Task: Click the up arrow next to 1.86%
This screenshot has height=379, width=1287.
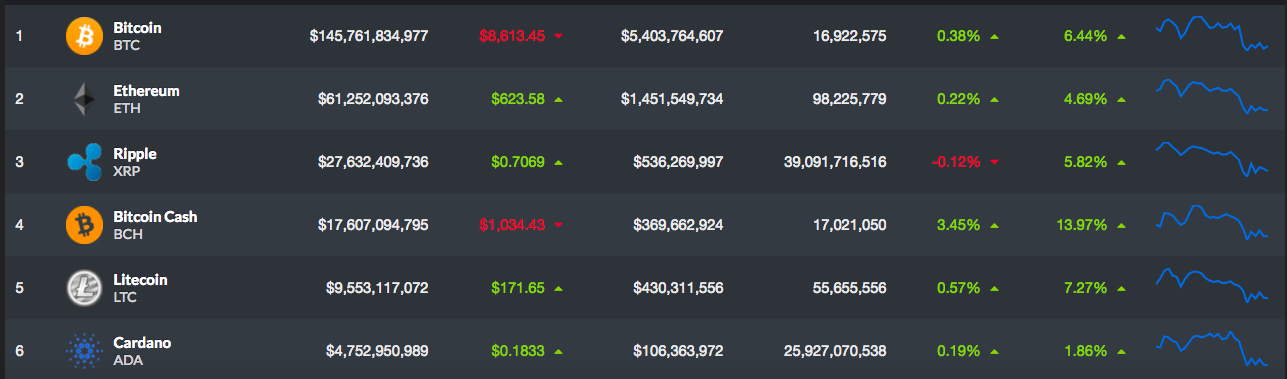Action: pyautogui.click(x=1121, y=351)
